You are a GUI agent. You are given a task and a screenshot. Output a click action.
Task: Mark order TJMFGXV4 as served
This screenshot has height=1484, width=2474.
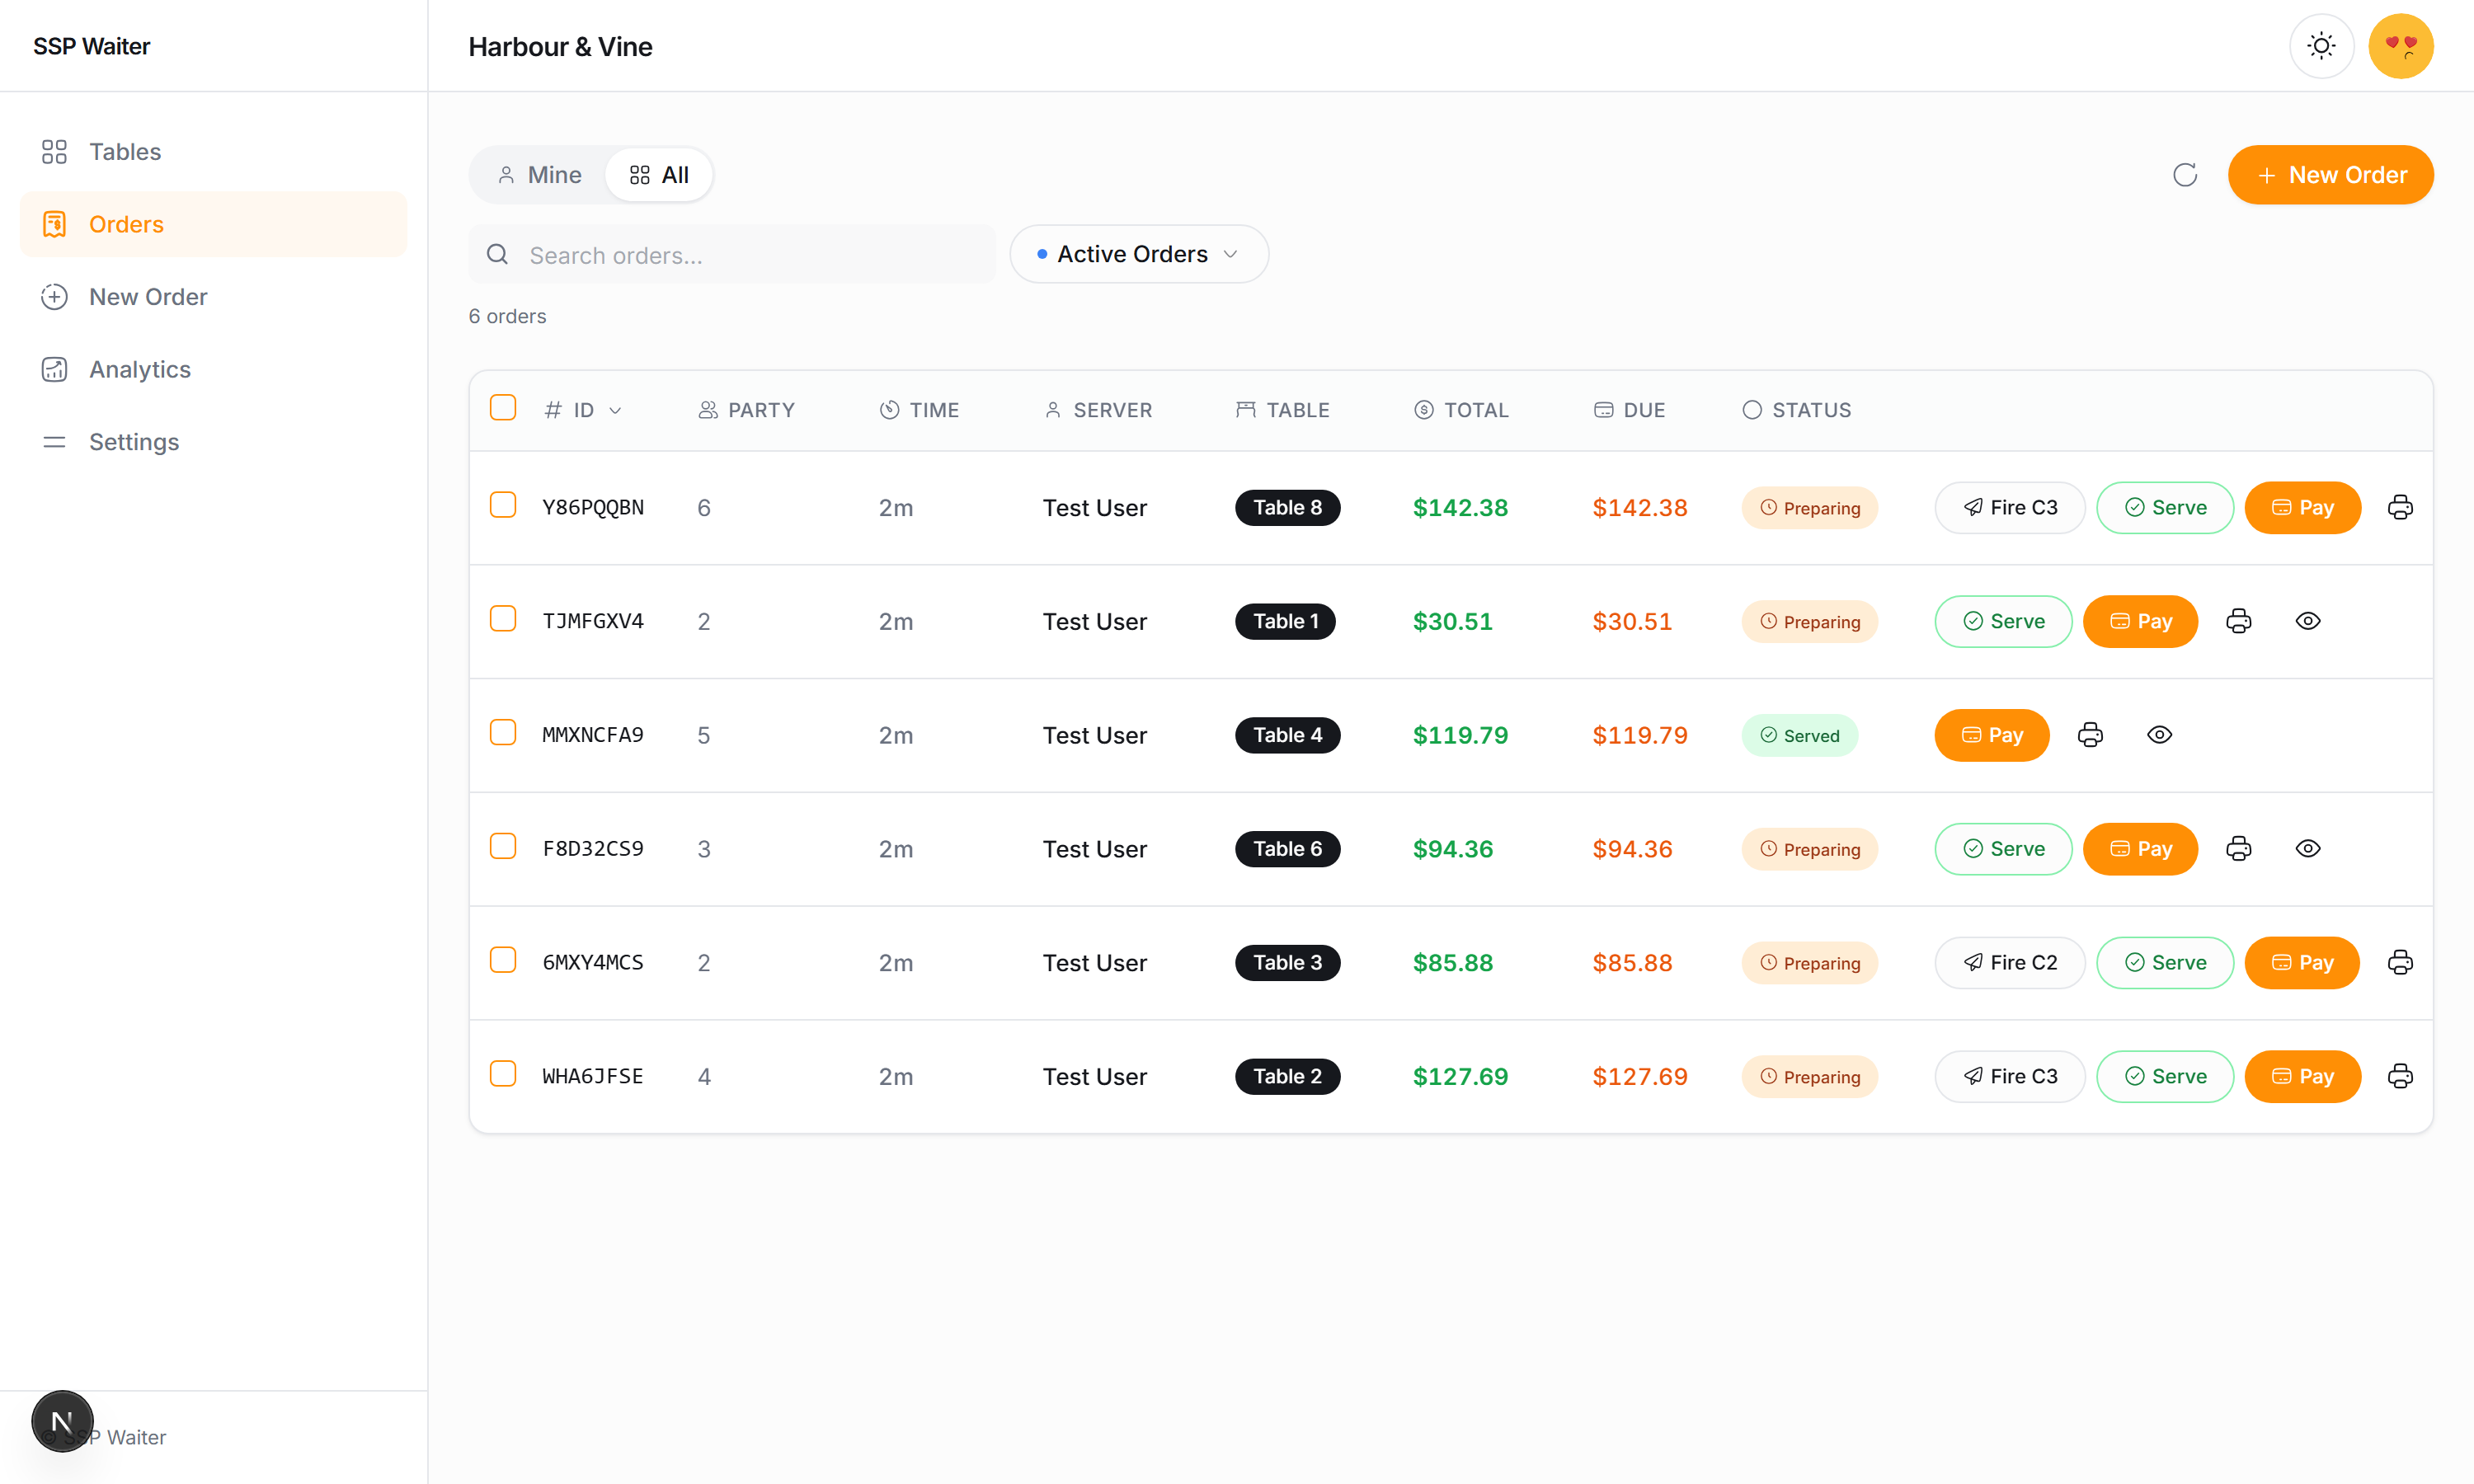[x=2003, y=621]
